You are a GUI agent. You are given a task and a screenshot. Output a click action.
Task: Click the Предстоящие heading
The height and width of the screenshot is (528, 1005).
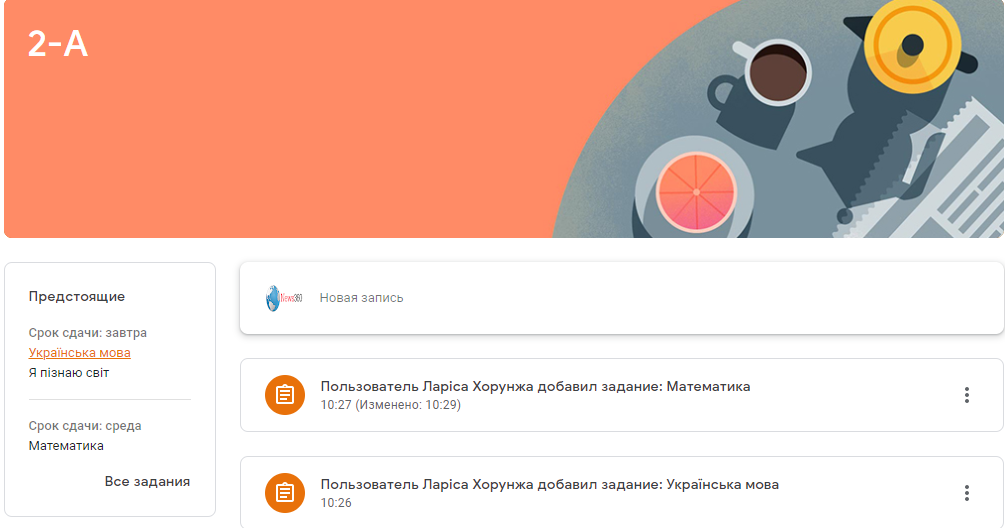pos(77,296)
